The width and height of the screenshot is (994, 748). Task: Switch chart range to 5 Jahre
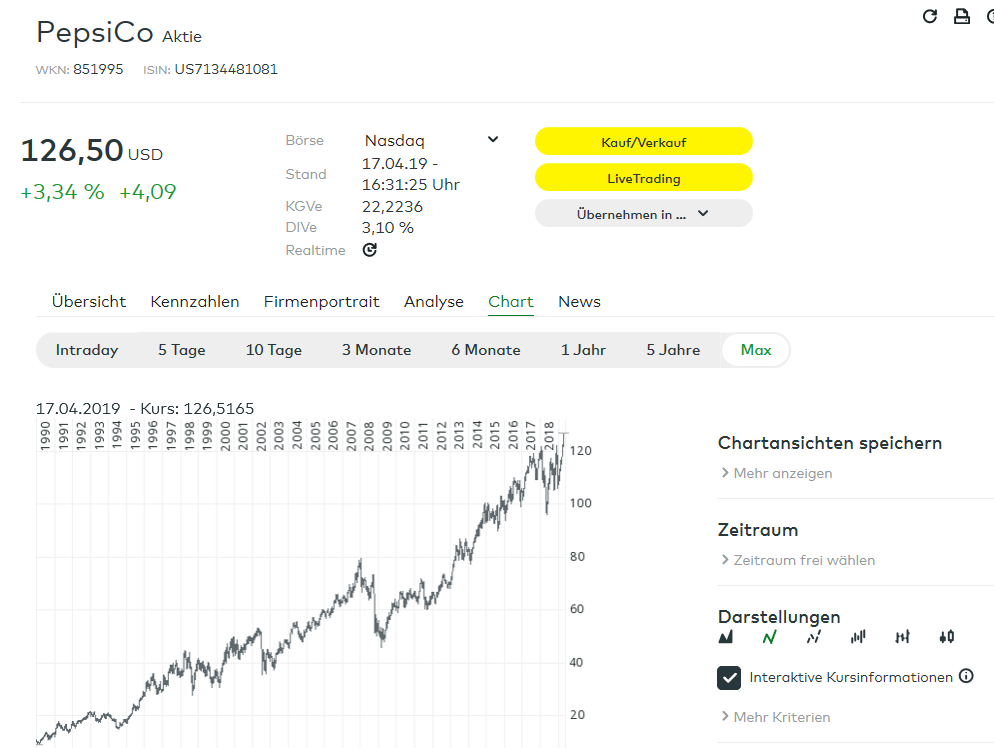(x=673, y=350)
